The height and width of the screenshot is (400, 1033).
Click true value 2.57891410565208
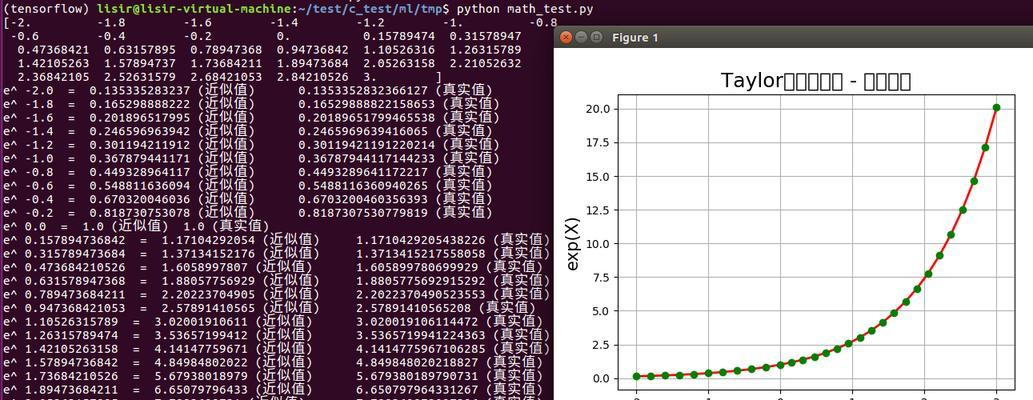pos(415,308)
